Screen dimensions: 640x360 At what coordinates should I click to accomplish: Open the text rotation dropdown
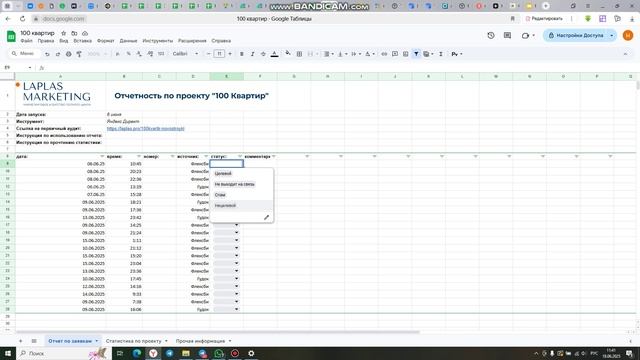[369, 54]
